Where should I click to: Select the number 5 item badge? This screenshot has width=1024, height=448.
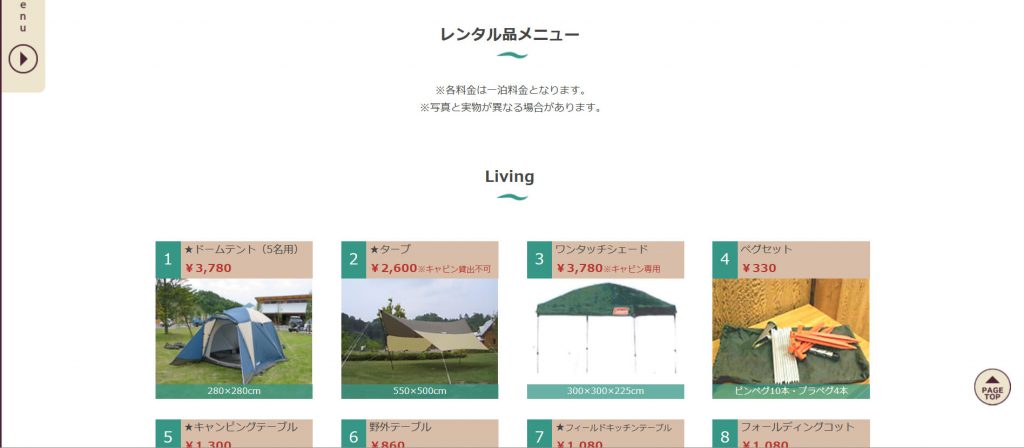[168, 434]
